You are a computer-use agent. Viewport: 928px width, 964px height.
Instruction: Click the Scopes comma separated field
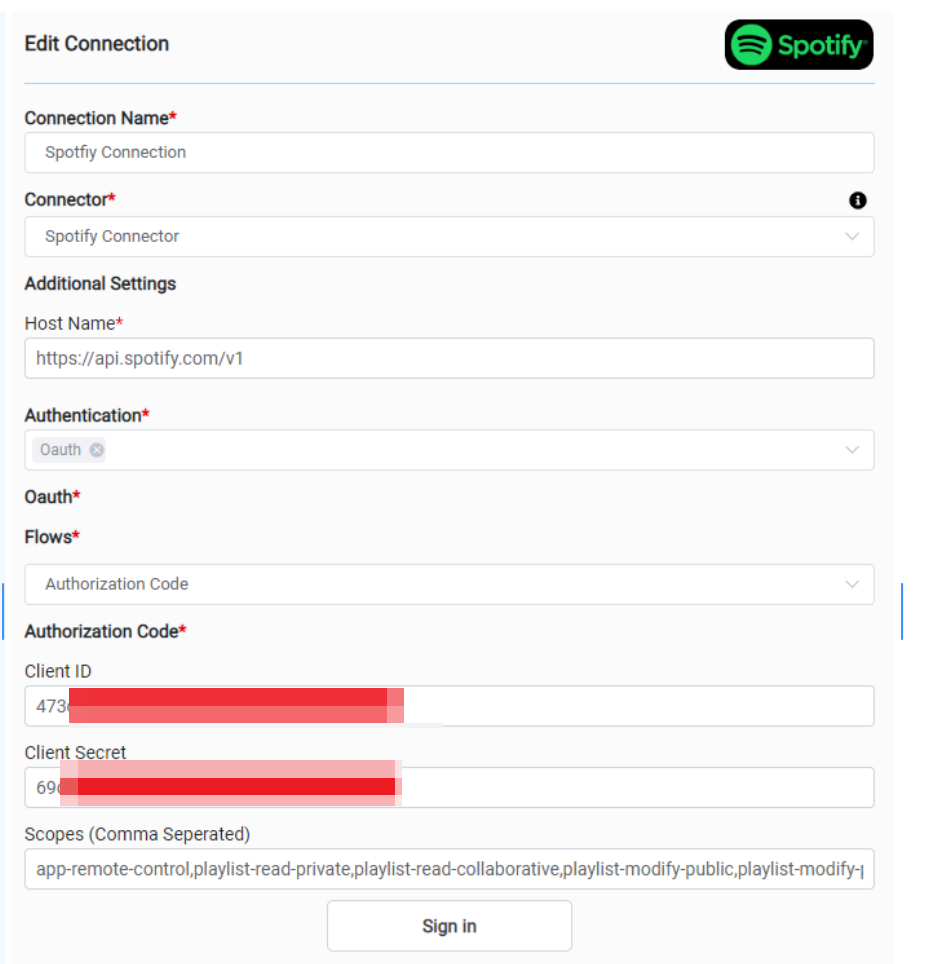(x=449, y=869)
